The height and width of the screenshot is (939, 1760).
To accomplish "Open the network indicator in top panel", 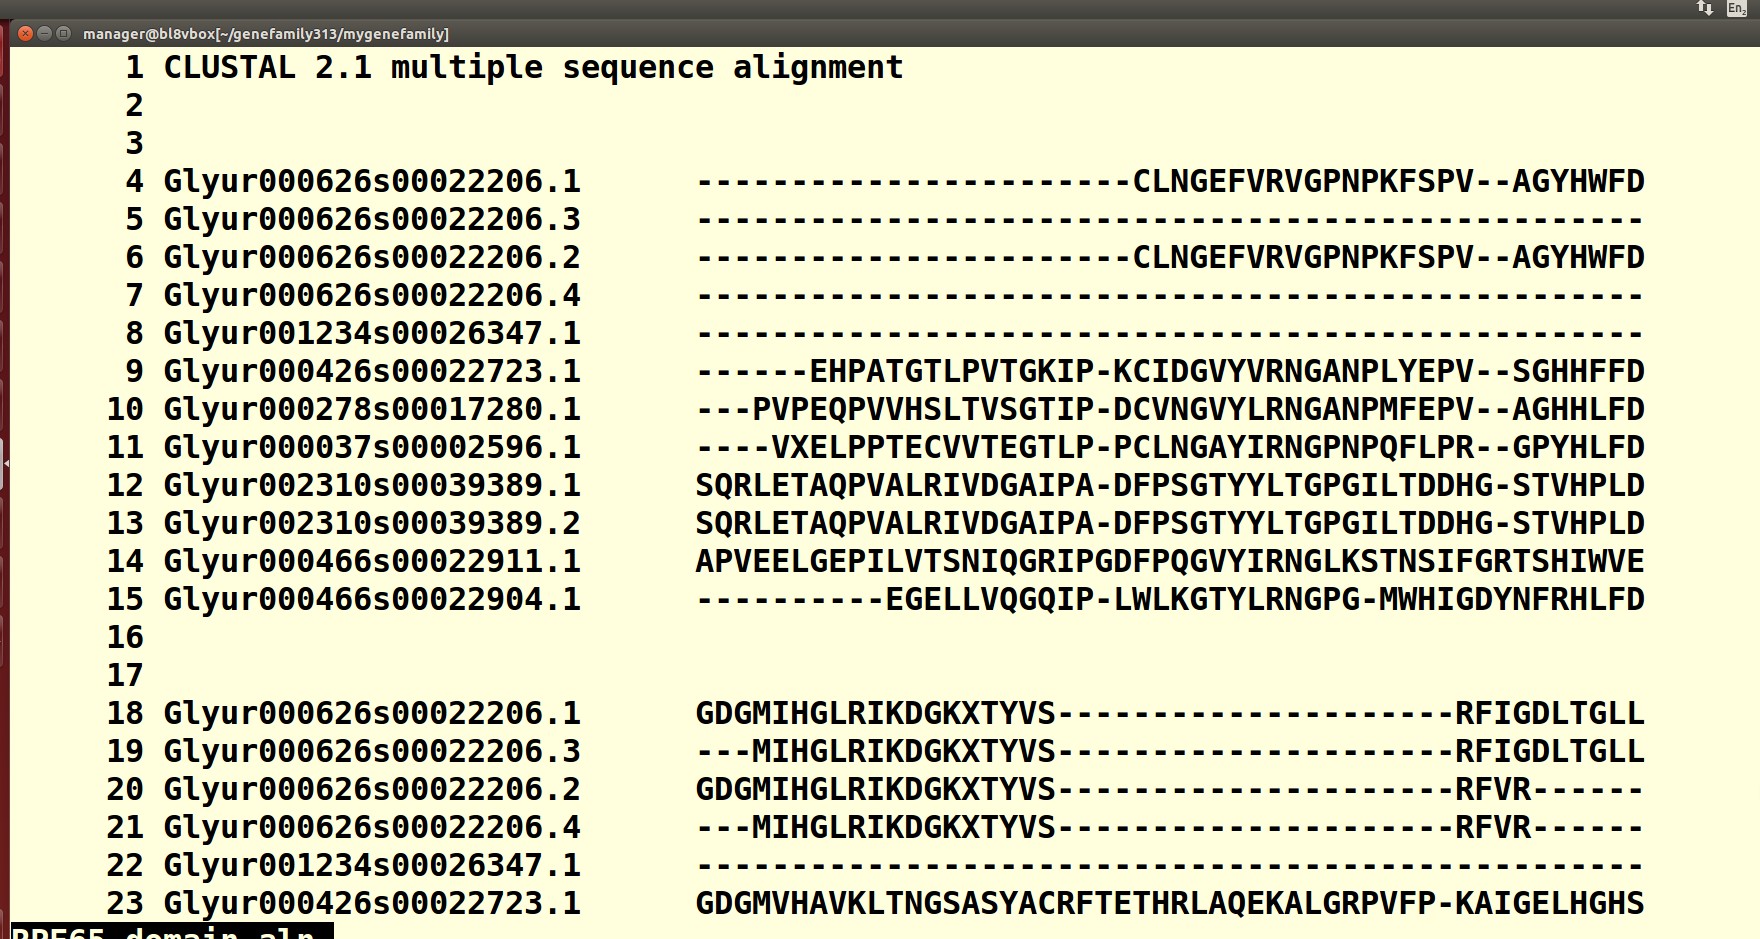I will click(x=1705, y=9).
